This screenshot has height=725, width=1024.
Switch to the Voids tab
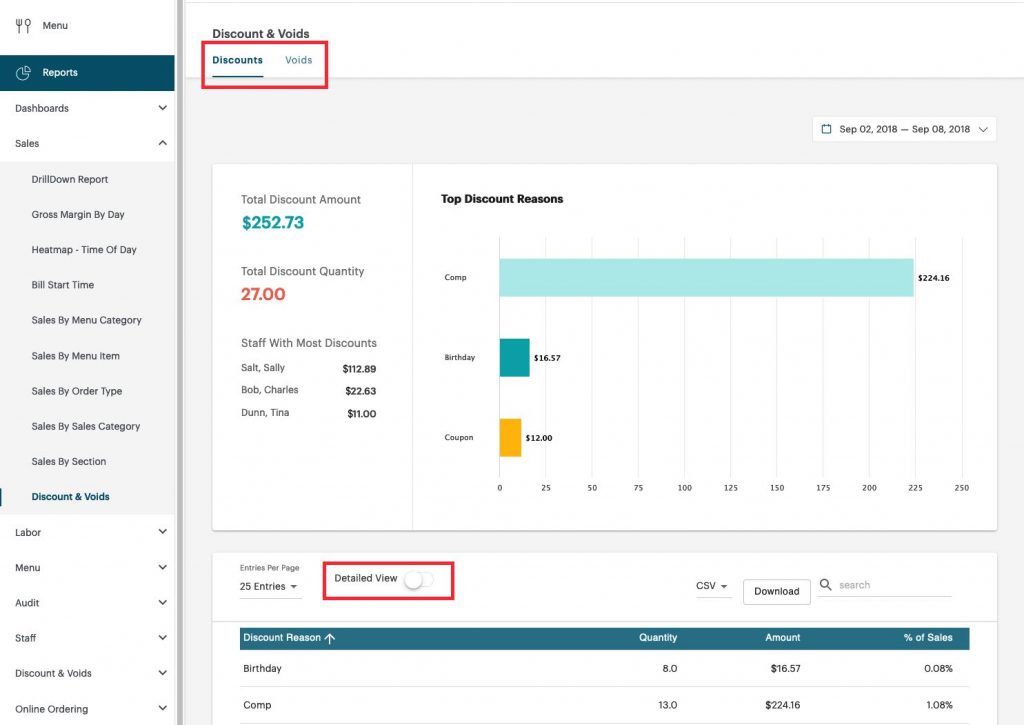(x=298, y=60)
